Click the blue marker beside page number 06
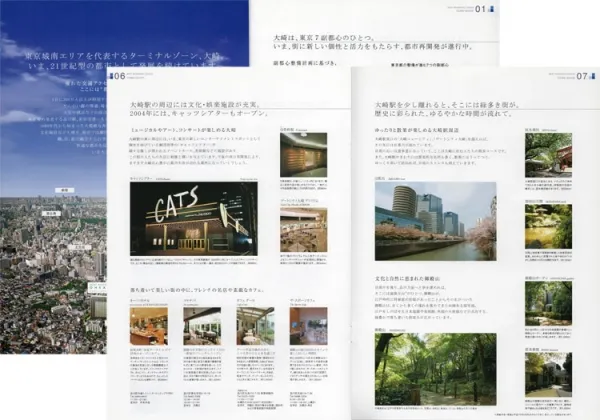 (111, 76)
